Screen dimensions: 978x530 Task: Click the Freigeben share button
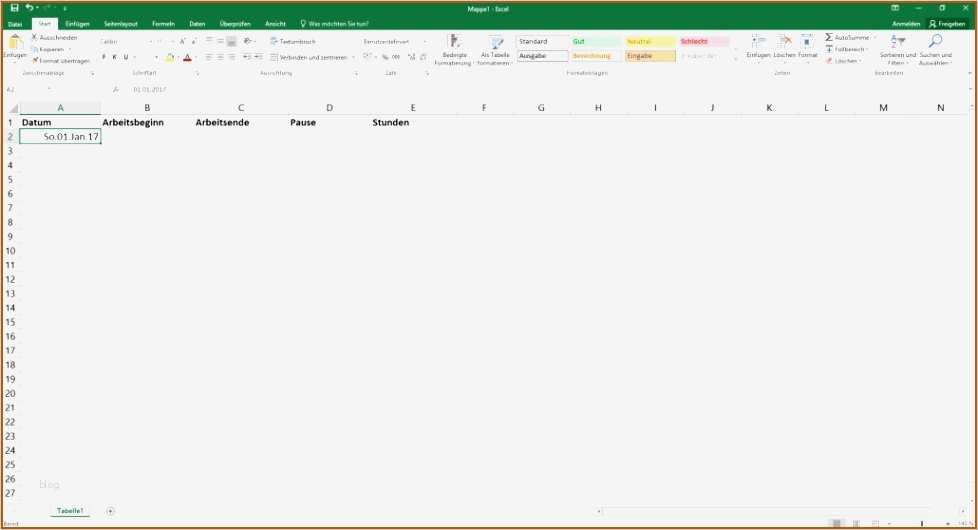click(x=947, y=24)
